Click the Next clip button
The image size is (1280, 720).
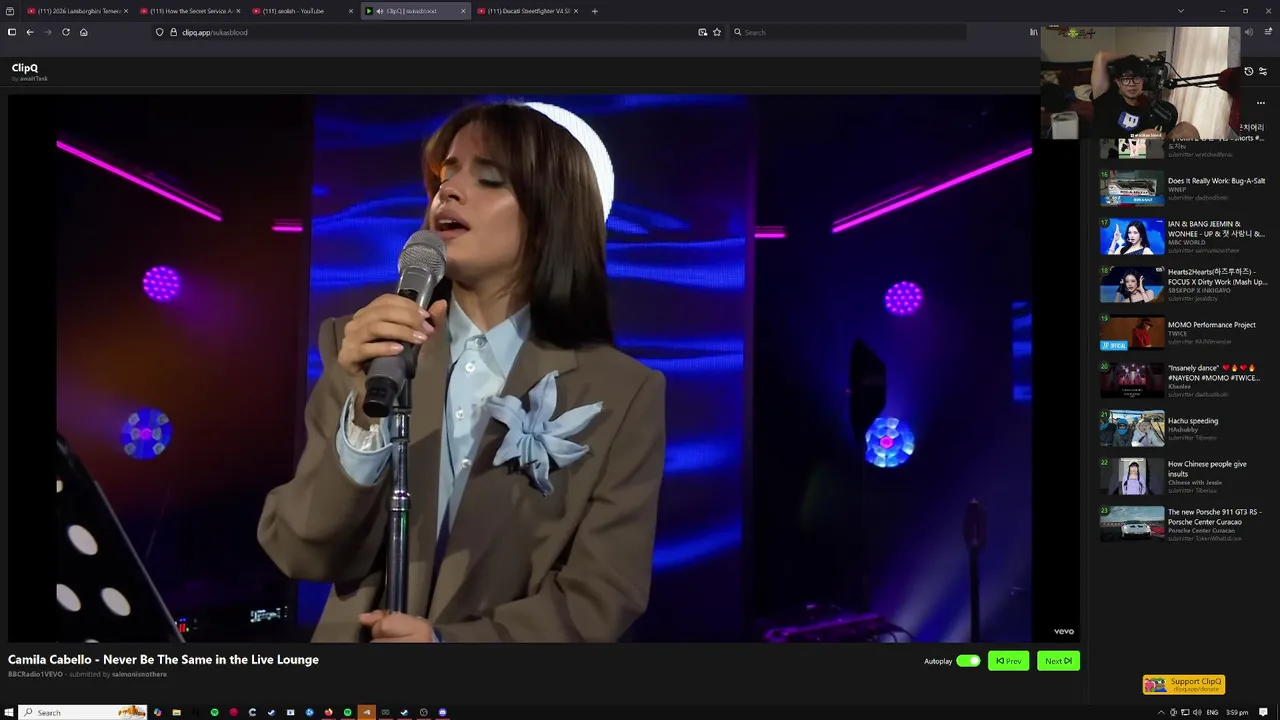pos(1058,661)
